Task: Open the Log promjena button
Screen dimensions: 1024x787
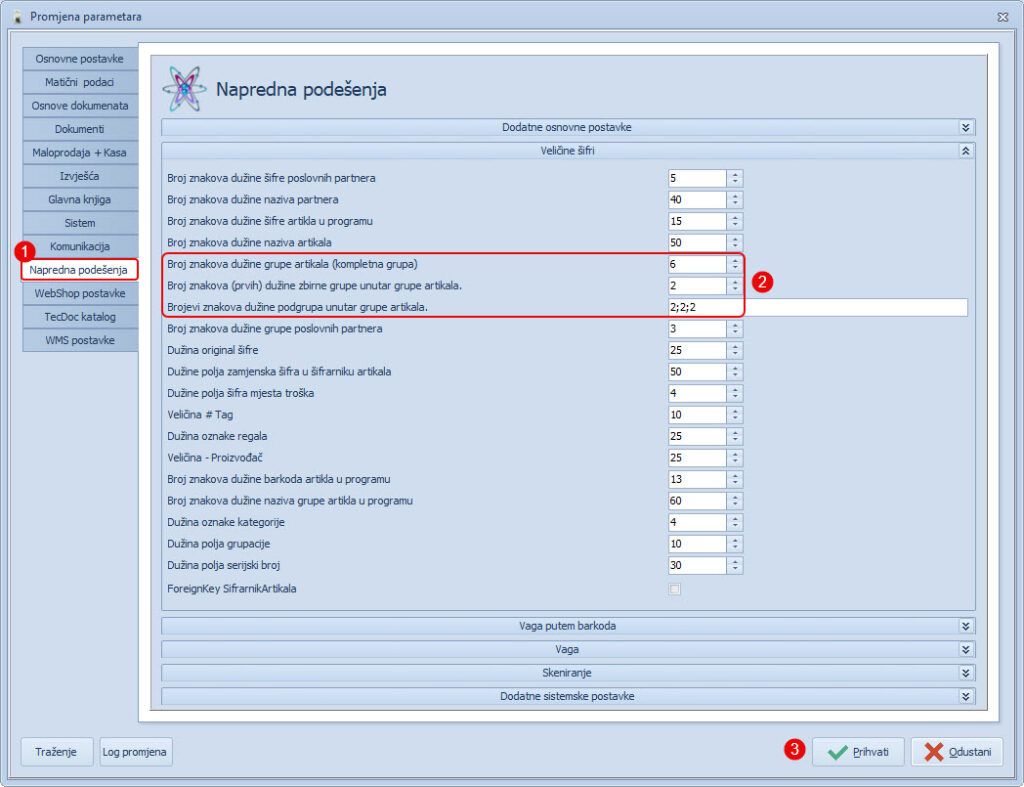Action: (135, 752)
